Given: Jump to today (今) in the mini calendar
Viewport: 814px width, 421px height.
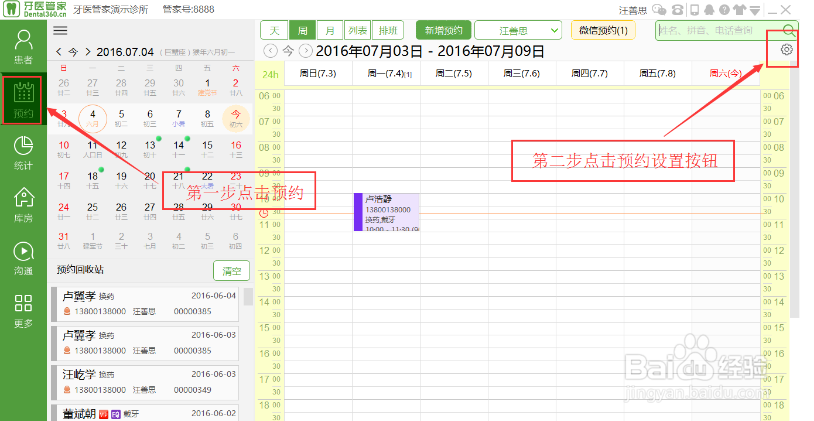Looking at the screenshot, I should [x=73, y=52].
